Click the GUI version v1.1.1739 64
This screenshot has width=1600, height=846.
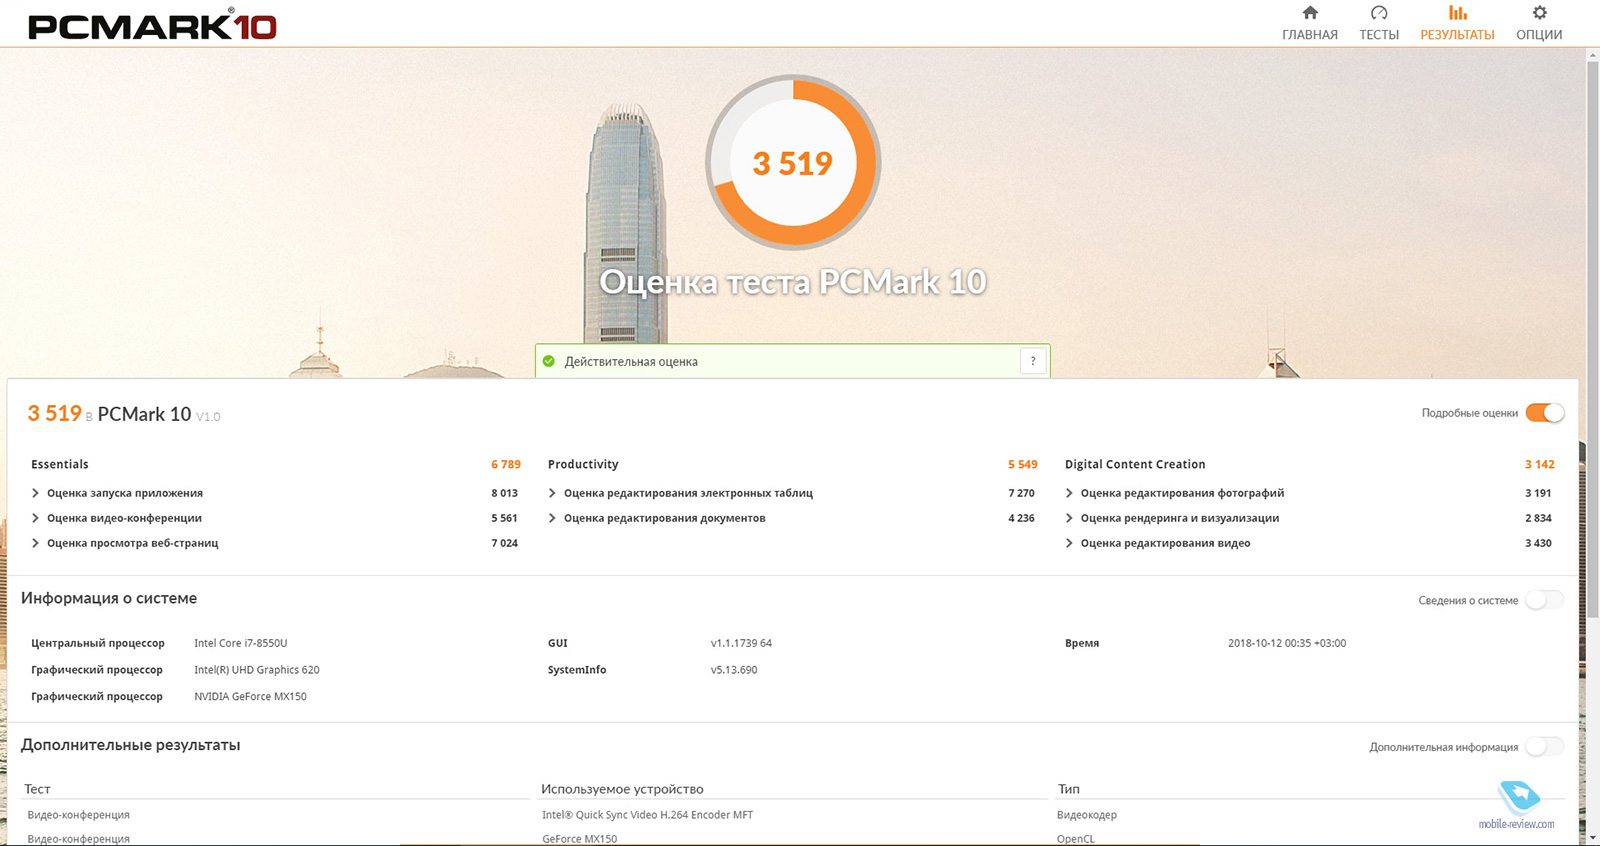tap(741, 643)
